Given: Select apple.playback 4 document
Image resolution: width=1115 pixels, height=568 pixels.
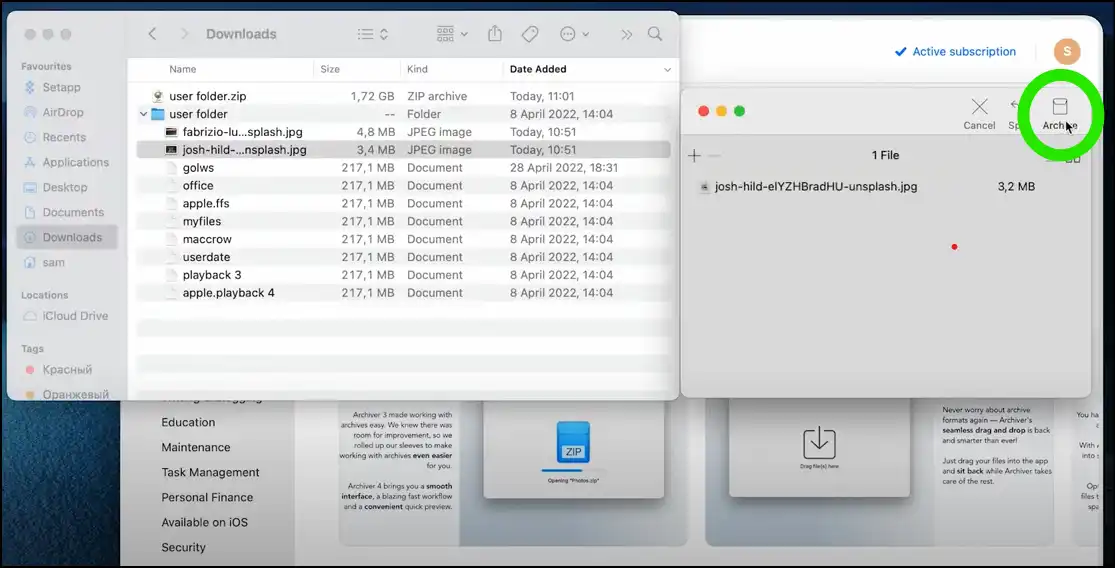Looking at the screenshot, I should click(x=403, y=292).
